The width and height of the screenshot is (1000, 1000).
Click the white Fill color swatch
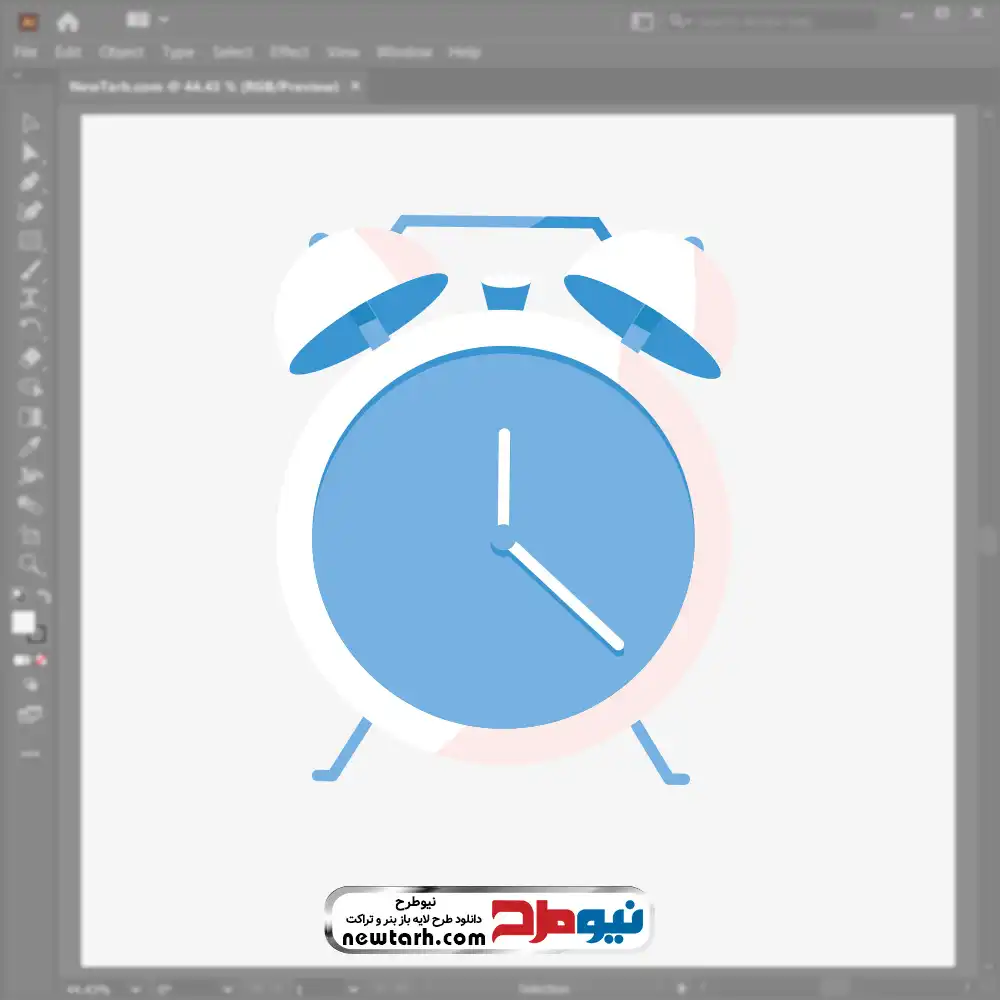[23, 623]
